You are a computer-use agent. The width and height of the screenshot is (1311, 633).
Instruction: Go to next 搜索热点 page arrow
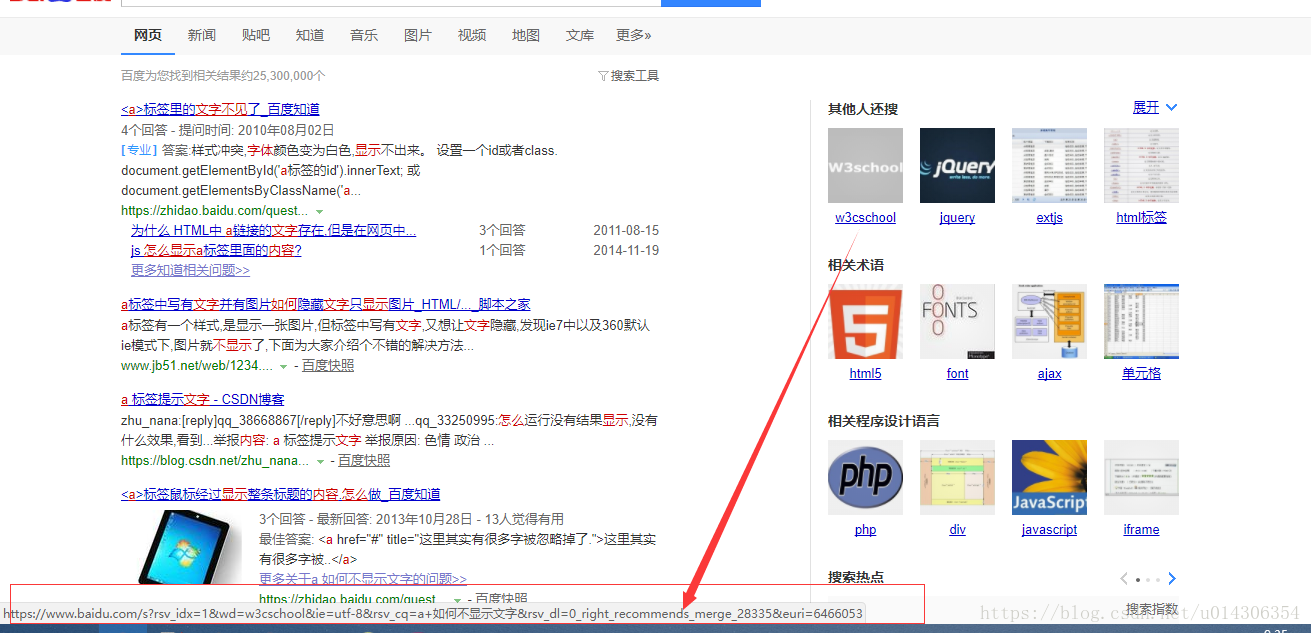coord(1172,578)
